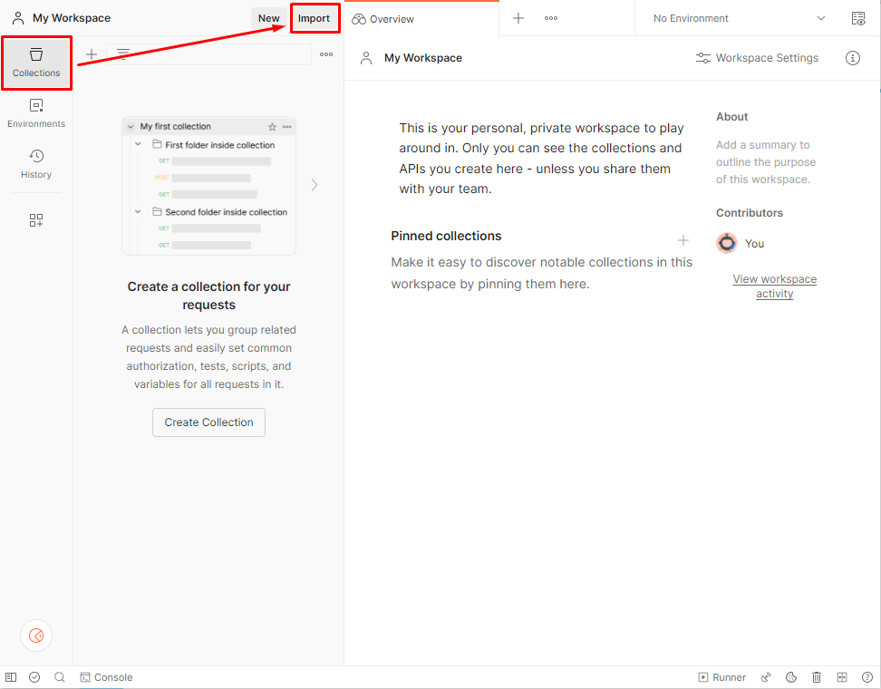This screenshot has height=689, width=881.
Task: Open View workspace activity link
Action: [x=774, y=286]
